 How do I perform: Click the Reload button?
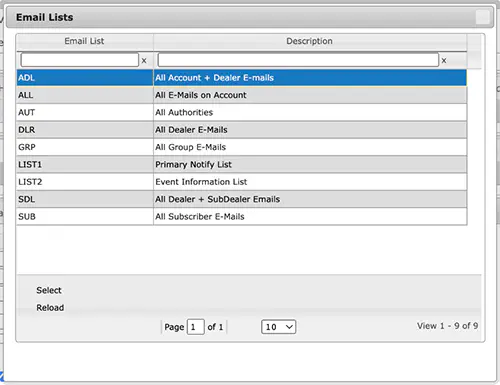tap(50, 308)
